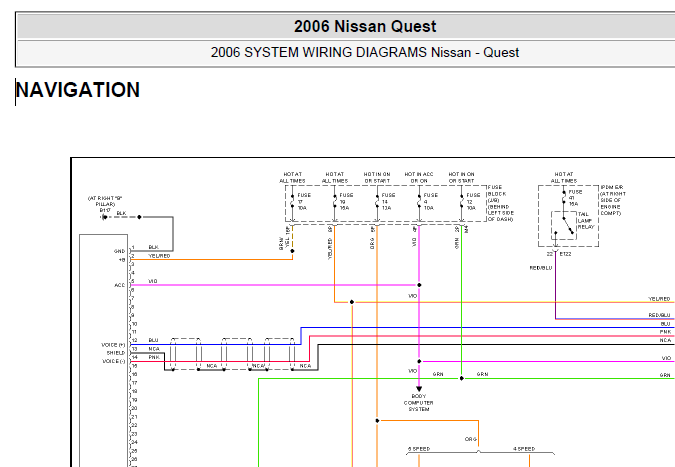Select the "2006 SYSTEM WIRING DIAGRAMS Nissan - Quest" subtitle

click(365, 53)
